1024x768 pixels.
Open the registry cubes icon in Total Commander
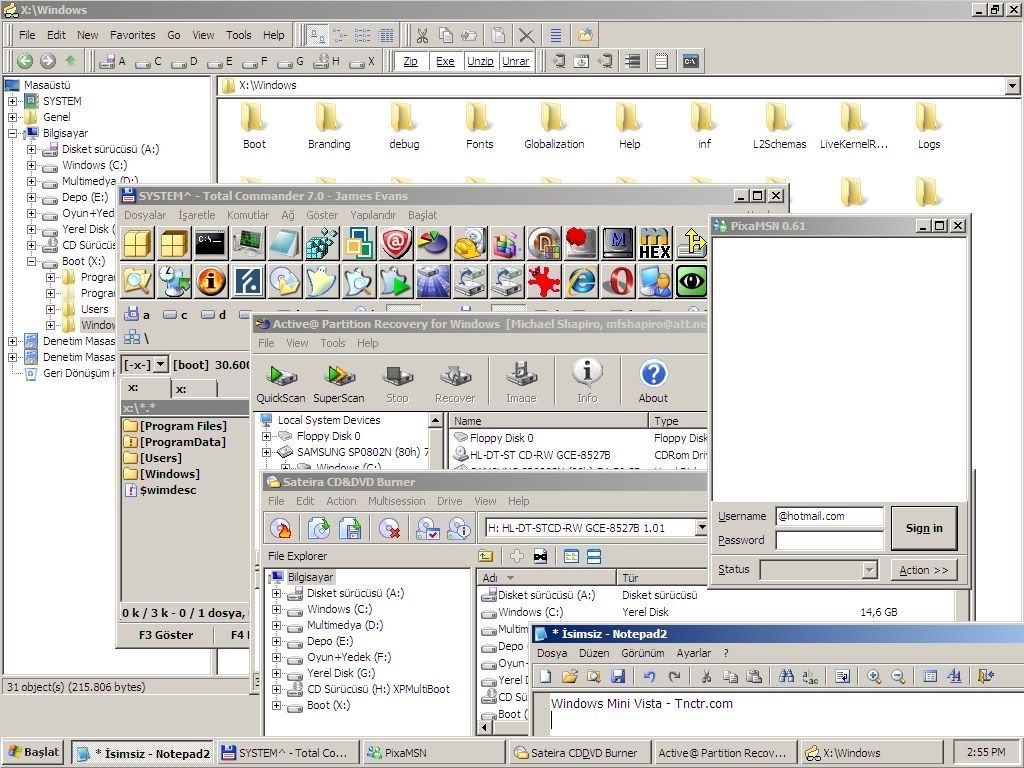pos(323,244)
